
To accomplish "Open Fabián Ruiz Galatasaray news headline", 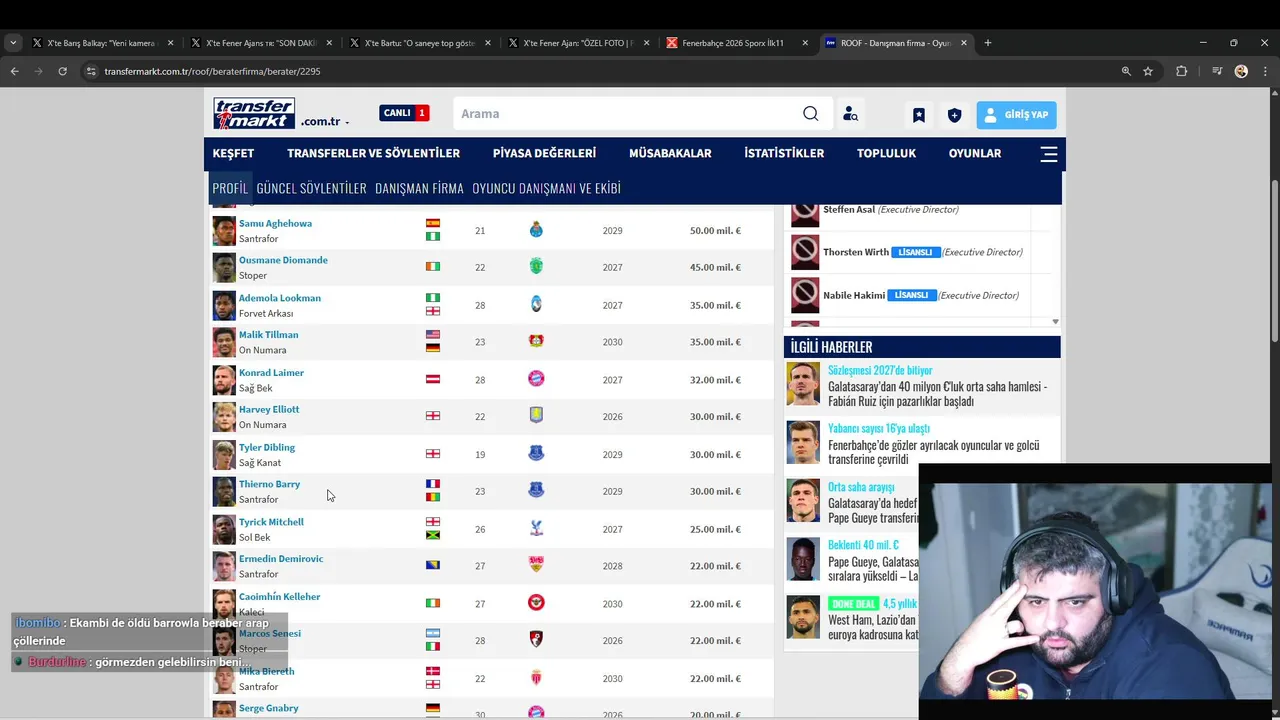I will pyautogui.click(x=937, y=394).
